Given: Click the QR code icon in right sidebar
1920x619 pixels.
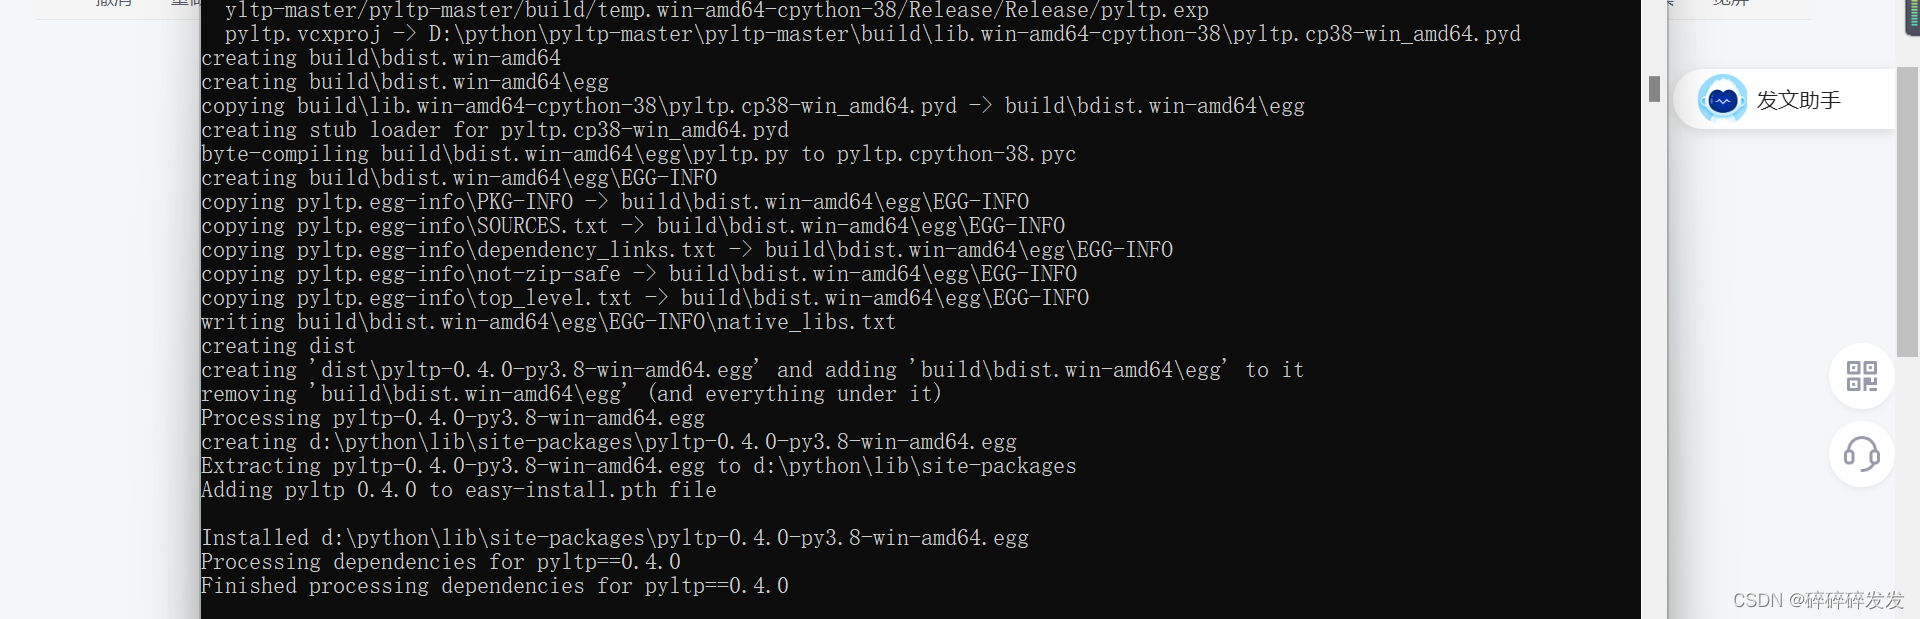Looking at the screenshot, I should pos(1861,377).
